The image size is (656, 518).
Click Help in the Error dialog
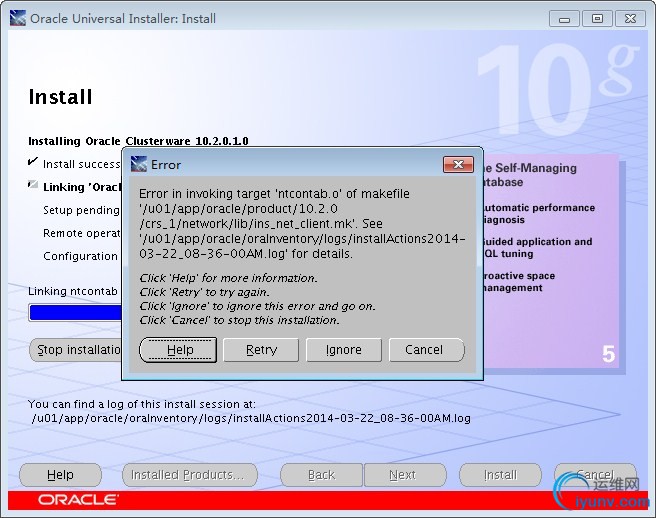click(178, 350)
